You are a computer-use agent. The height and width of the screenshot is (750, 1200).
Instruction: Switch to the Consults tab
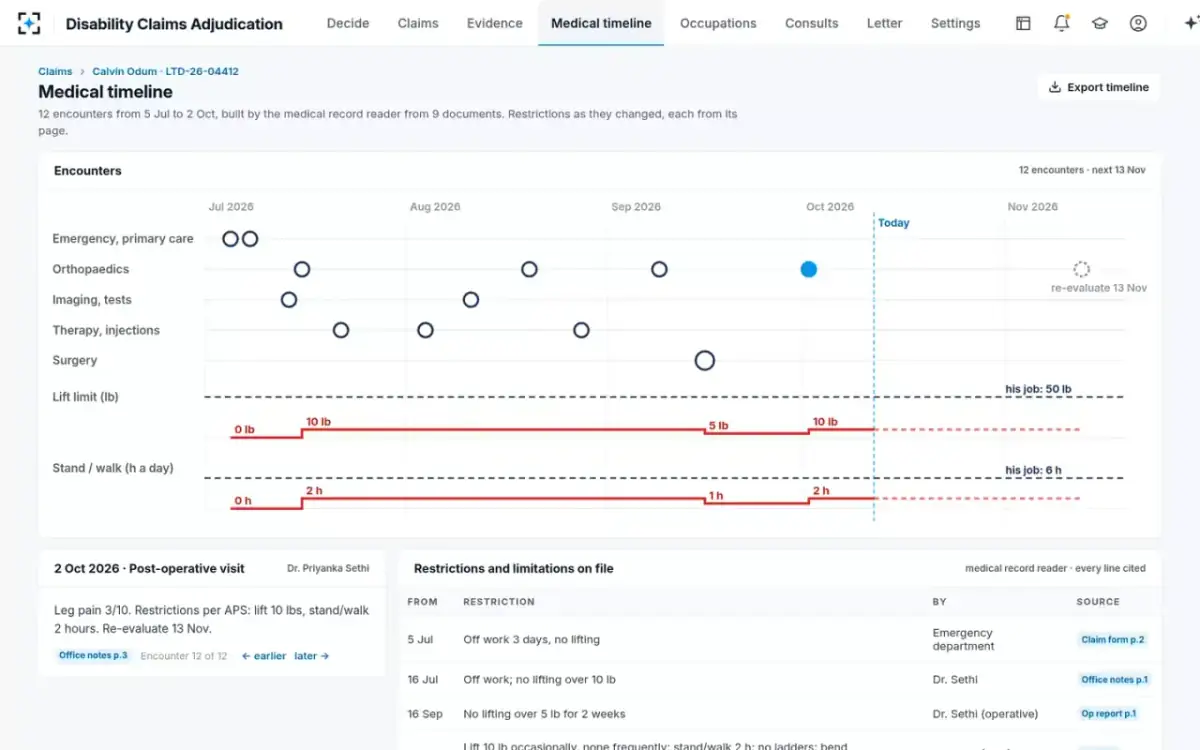point(812,23)
